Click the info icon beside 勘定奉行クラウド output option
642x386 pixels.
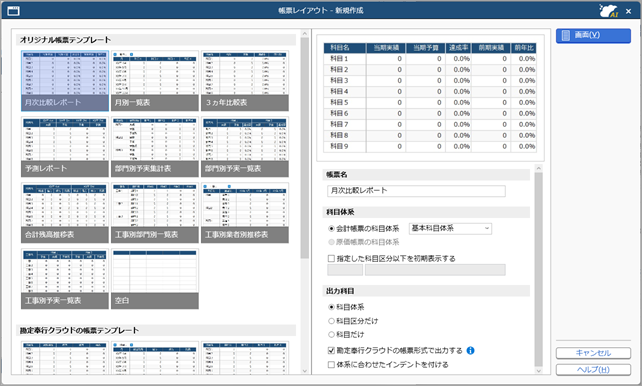tap(470, 350)
